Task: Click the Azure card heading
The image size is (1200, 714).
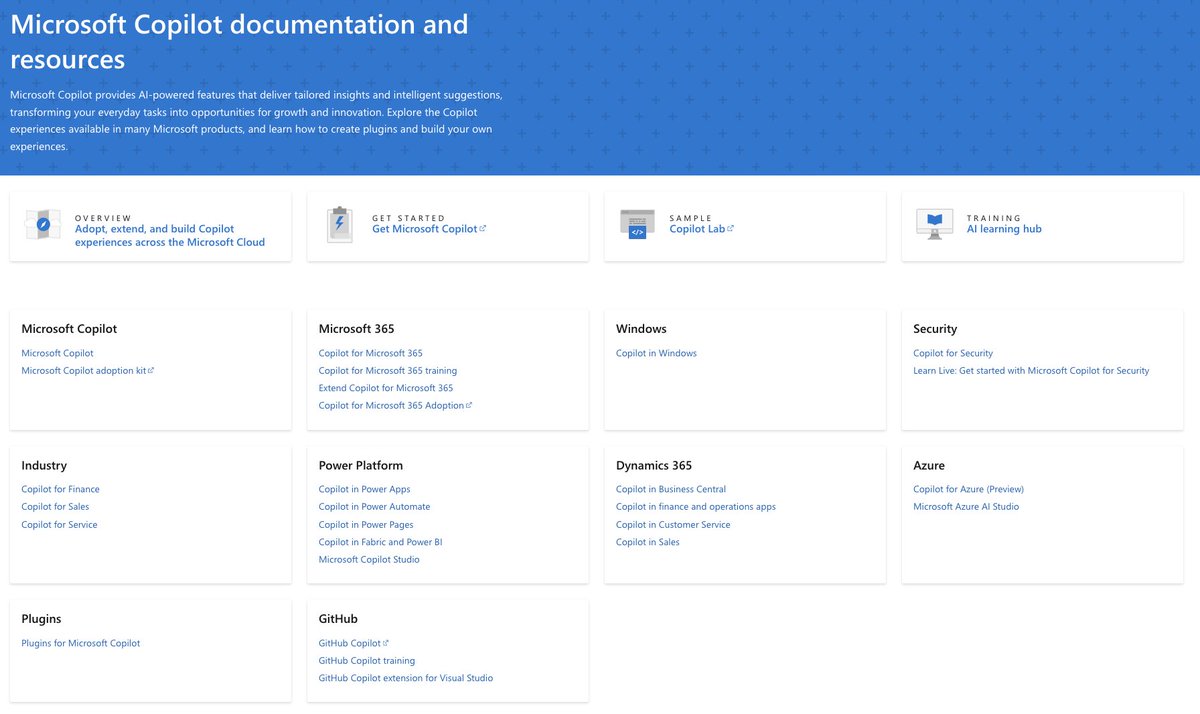Action: (929, 465)
